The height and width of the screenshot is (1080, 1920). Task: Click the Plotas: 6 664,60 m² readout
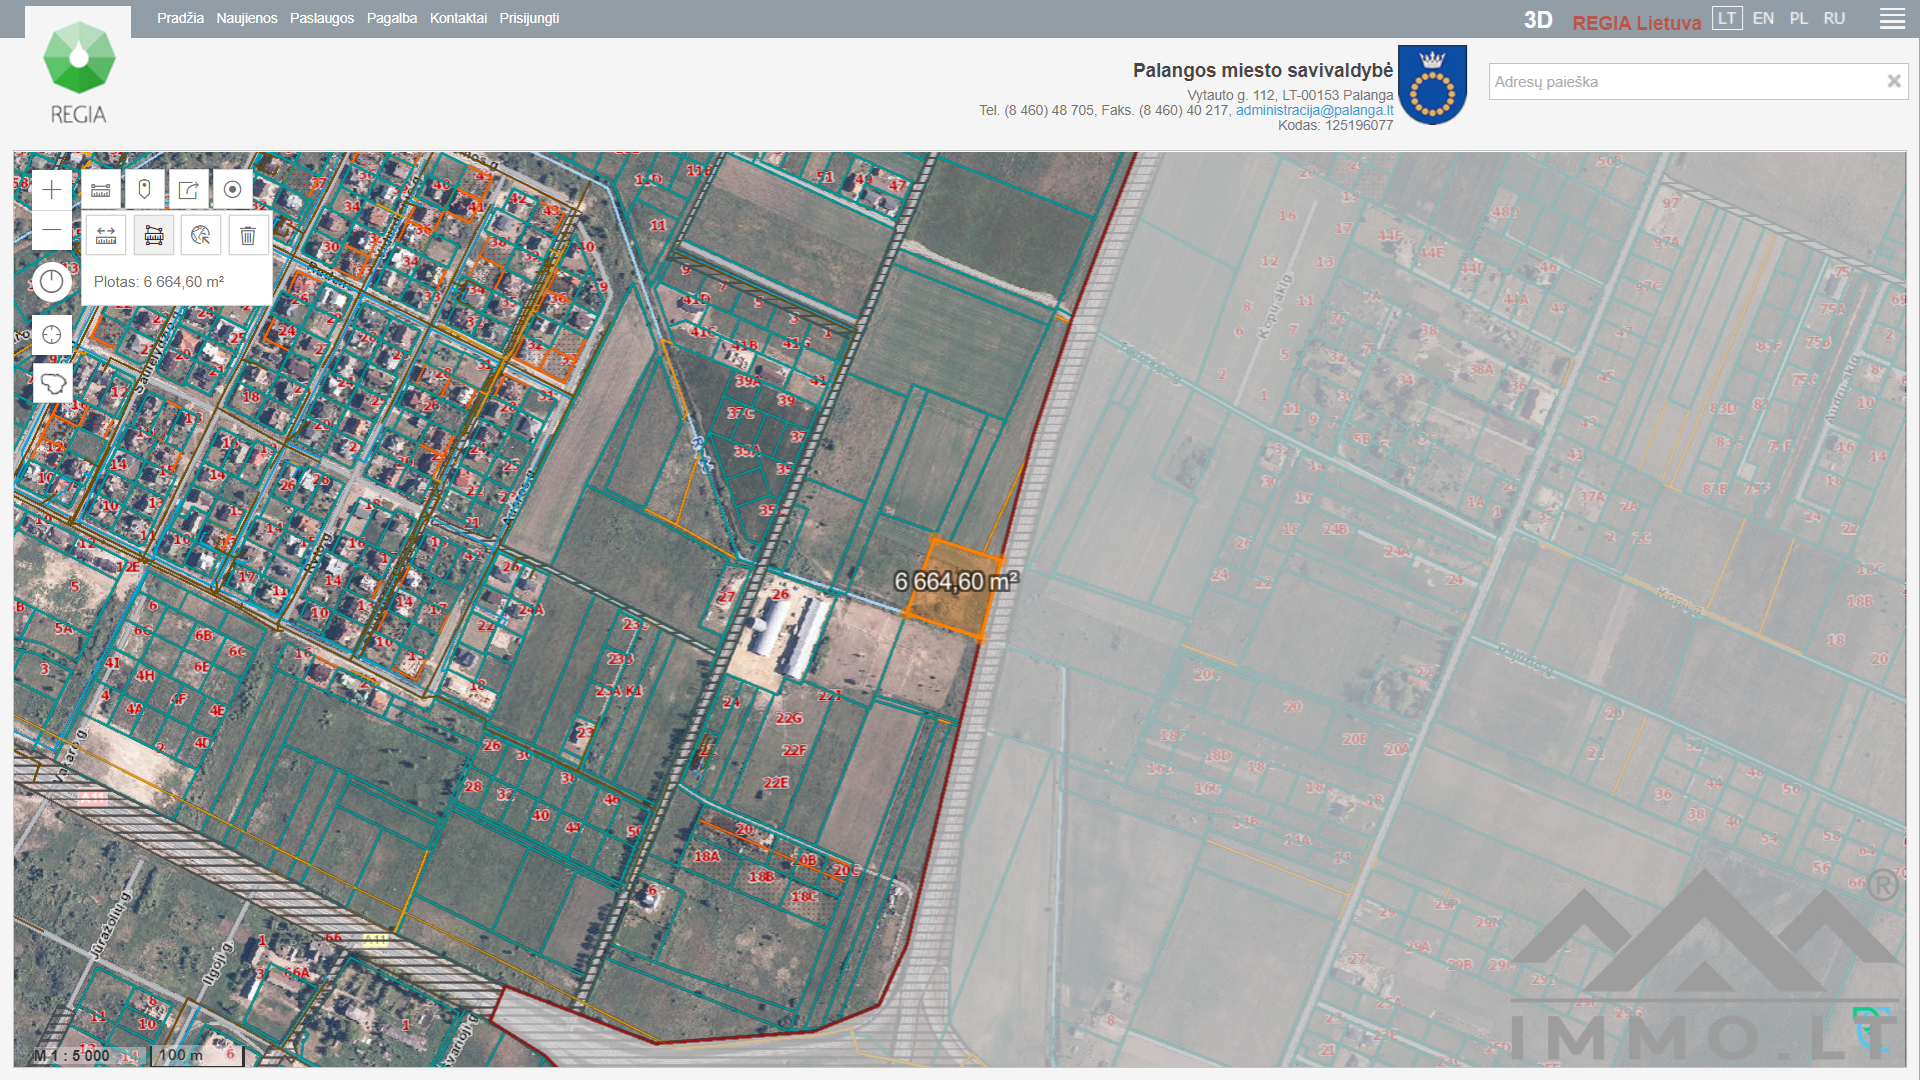pos(159,282)
